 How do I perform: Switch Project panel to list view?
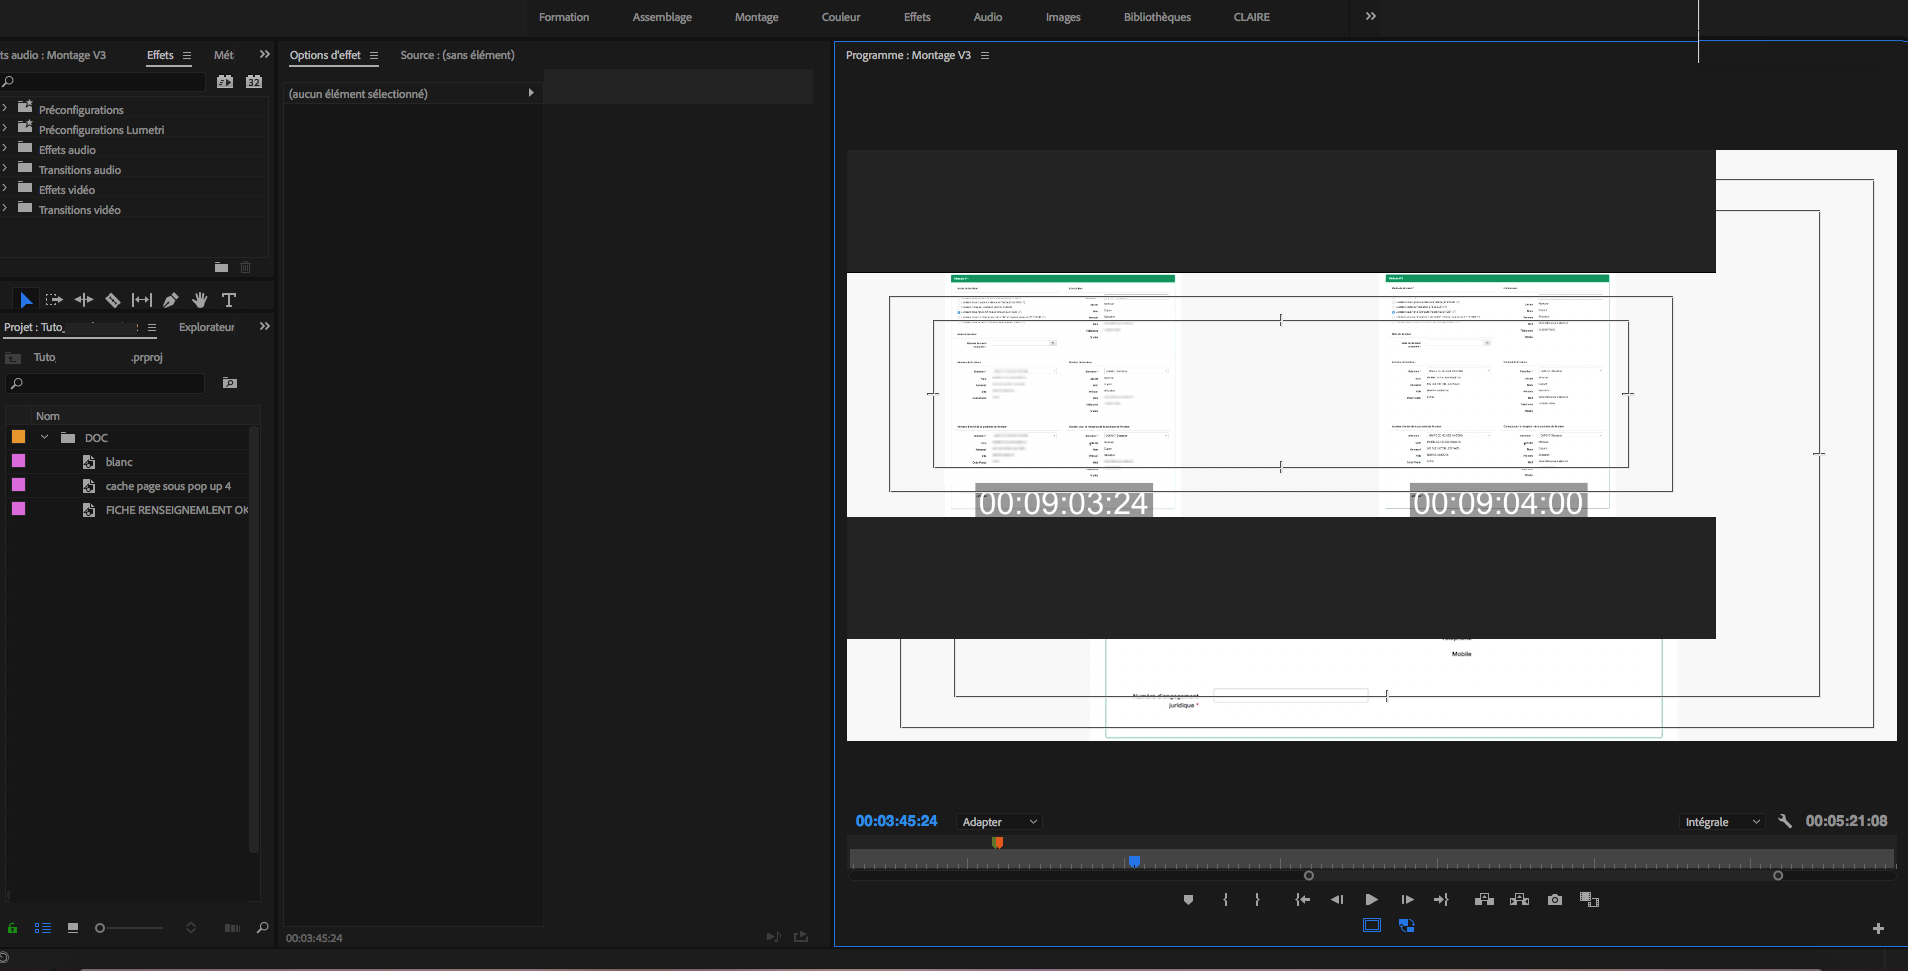click(x=43, y=928)
